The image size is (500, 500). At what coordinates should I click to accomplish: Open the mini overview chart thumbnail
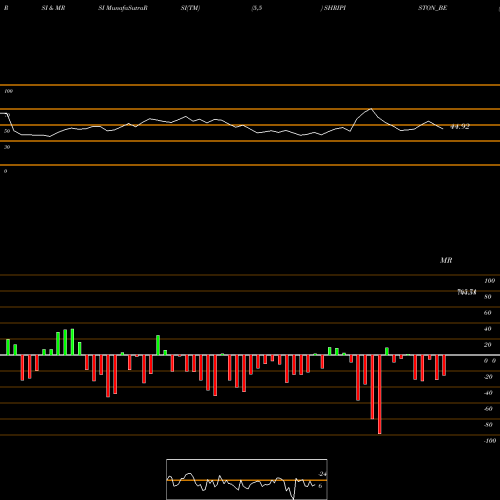tap(247, 479)
